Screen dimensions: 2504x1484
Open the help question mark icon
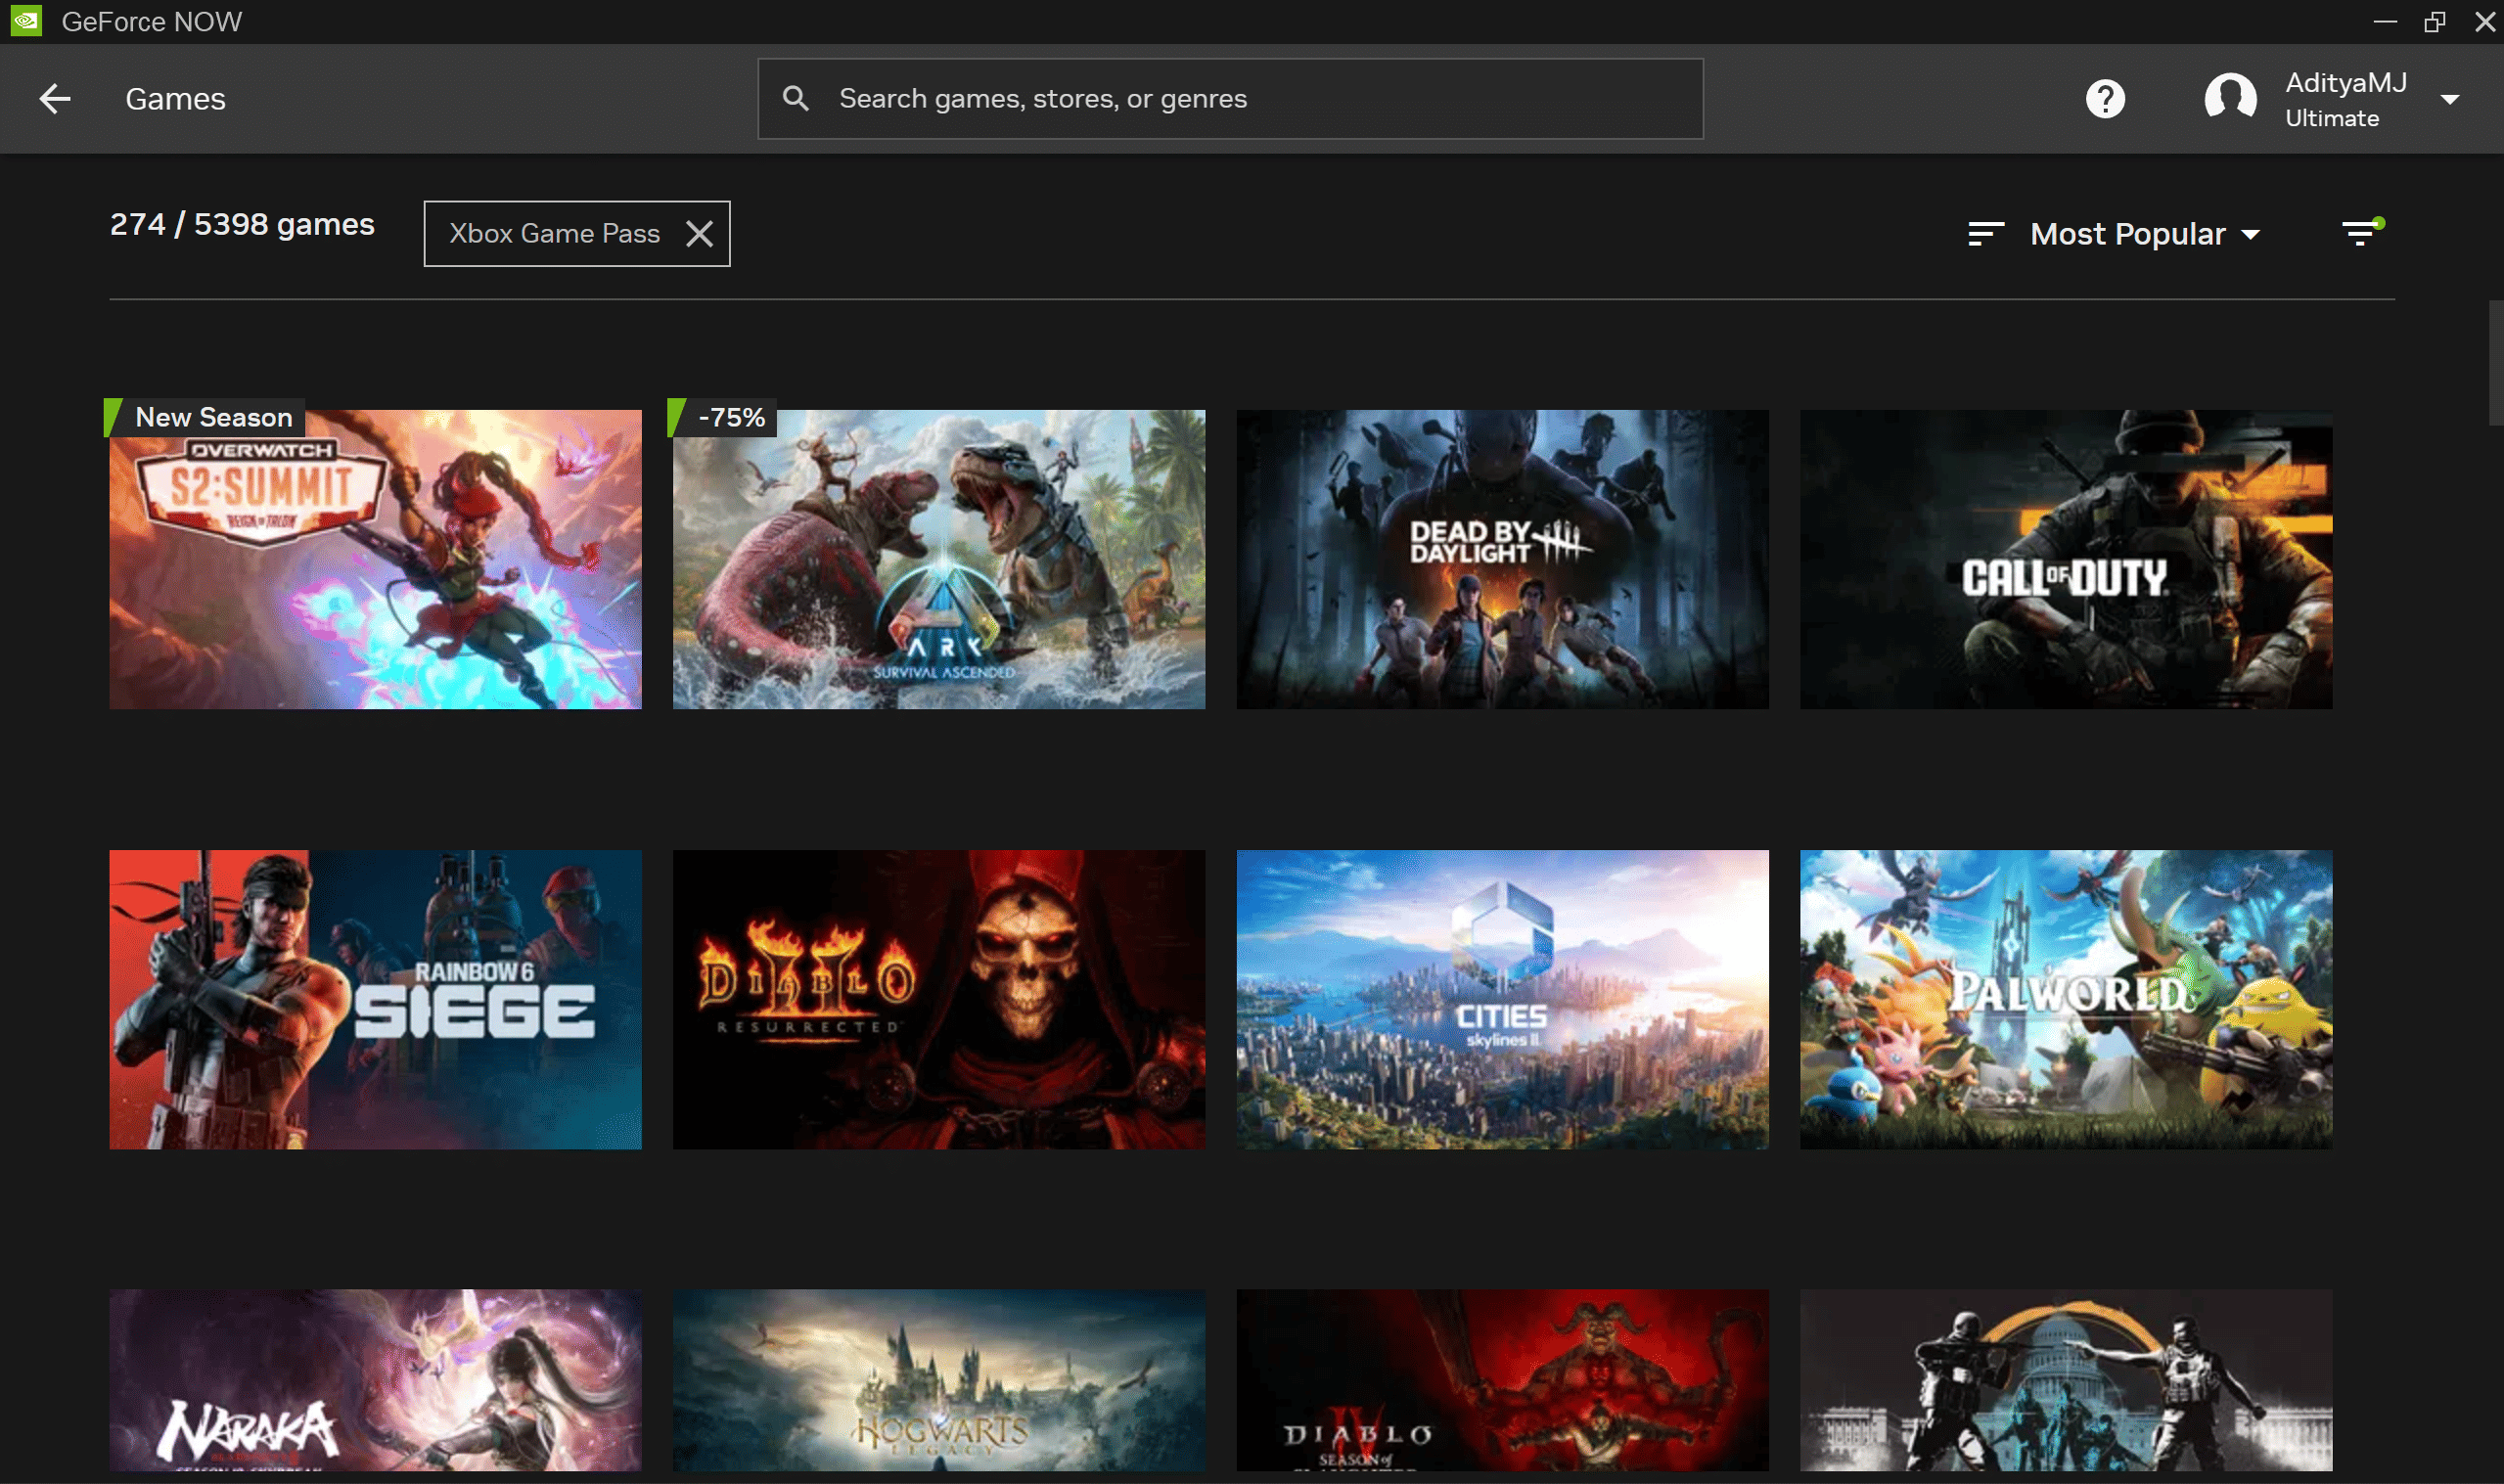pos(2106,98)
